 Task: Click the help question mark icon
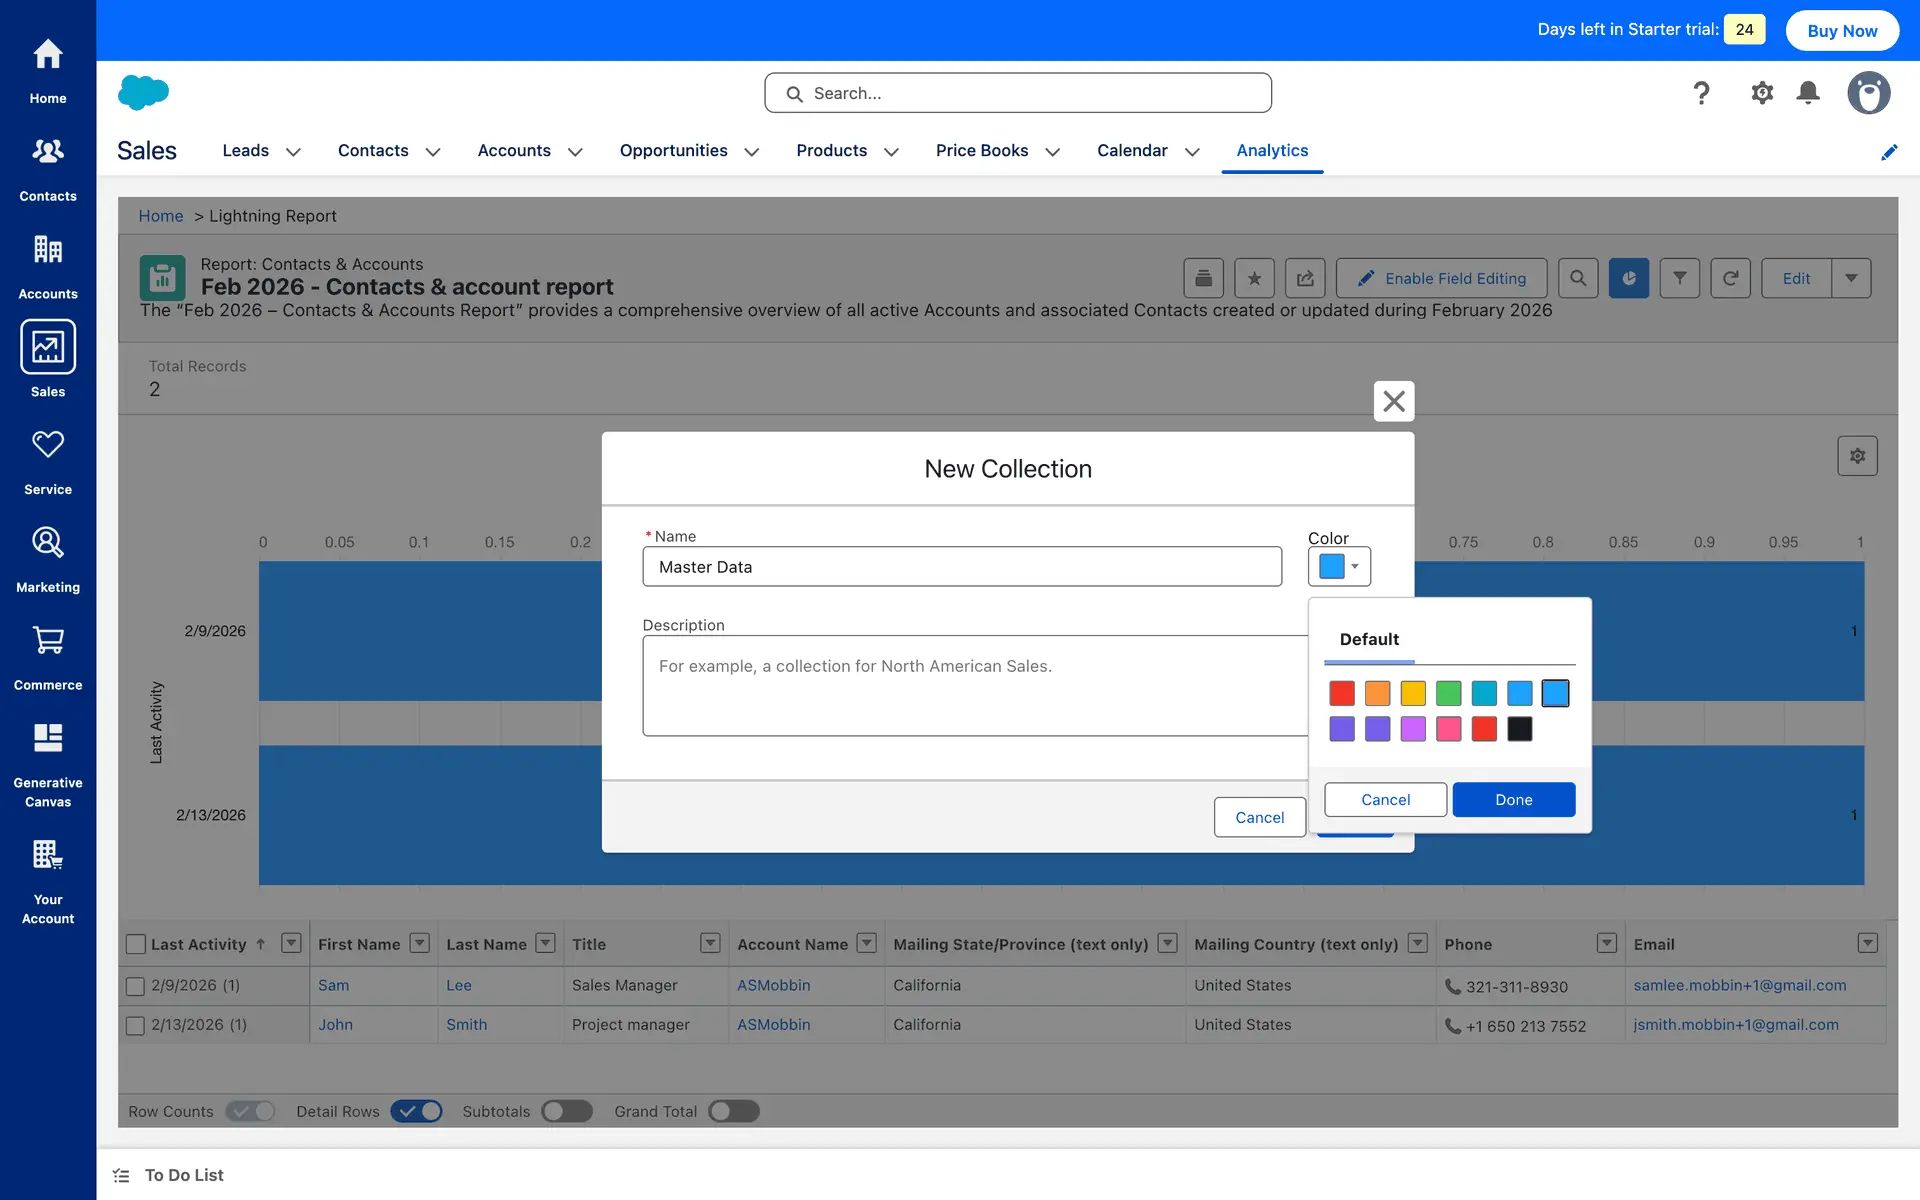pos(1701,93)
